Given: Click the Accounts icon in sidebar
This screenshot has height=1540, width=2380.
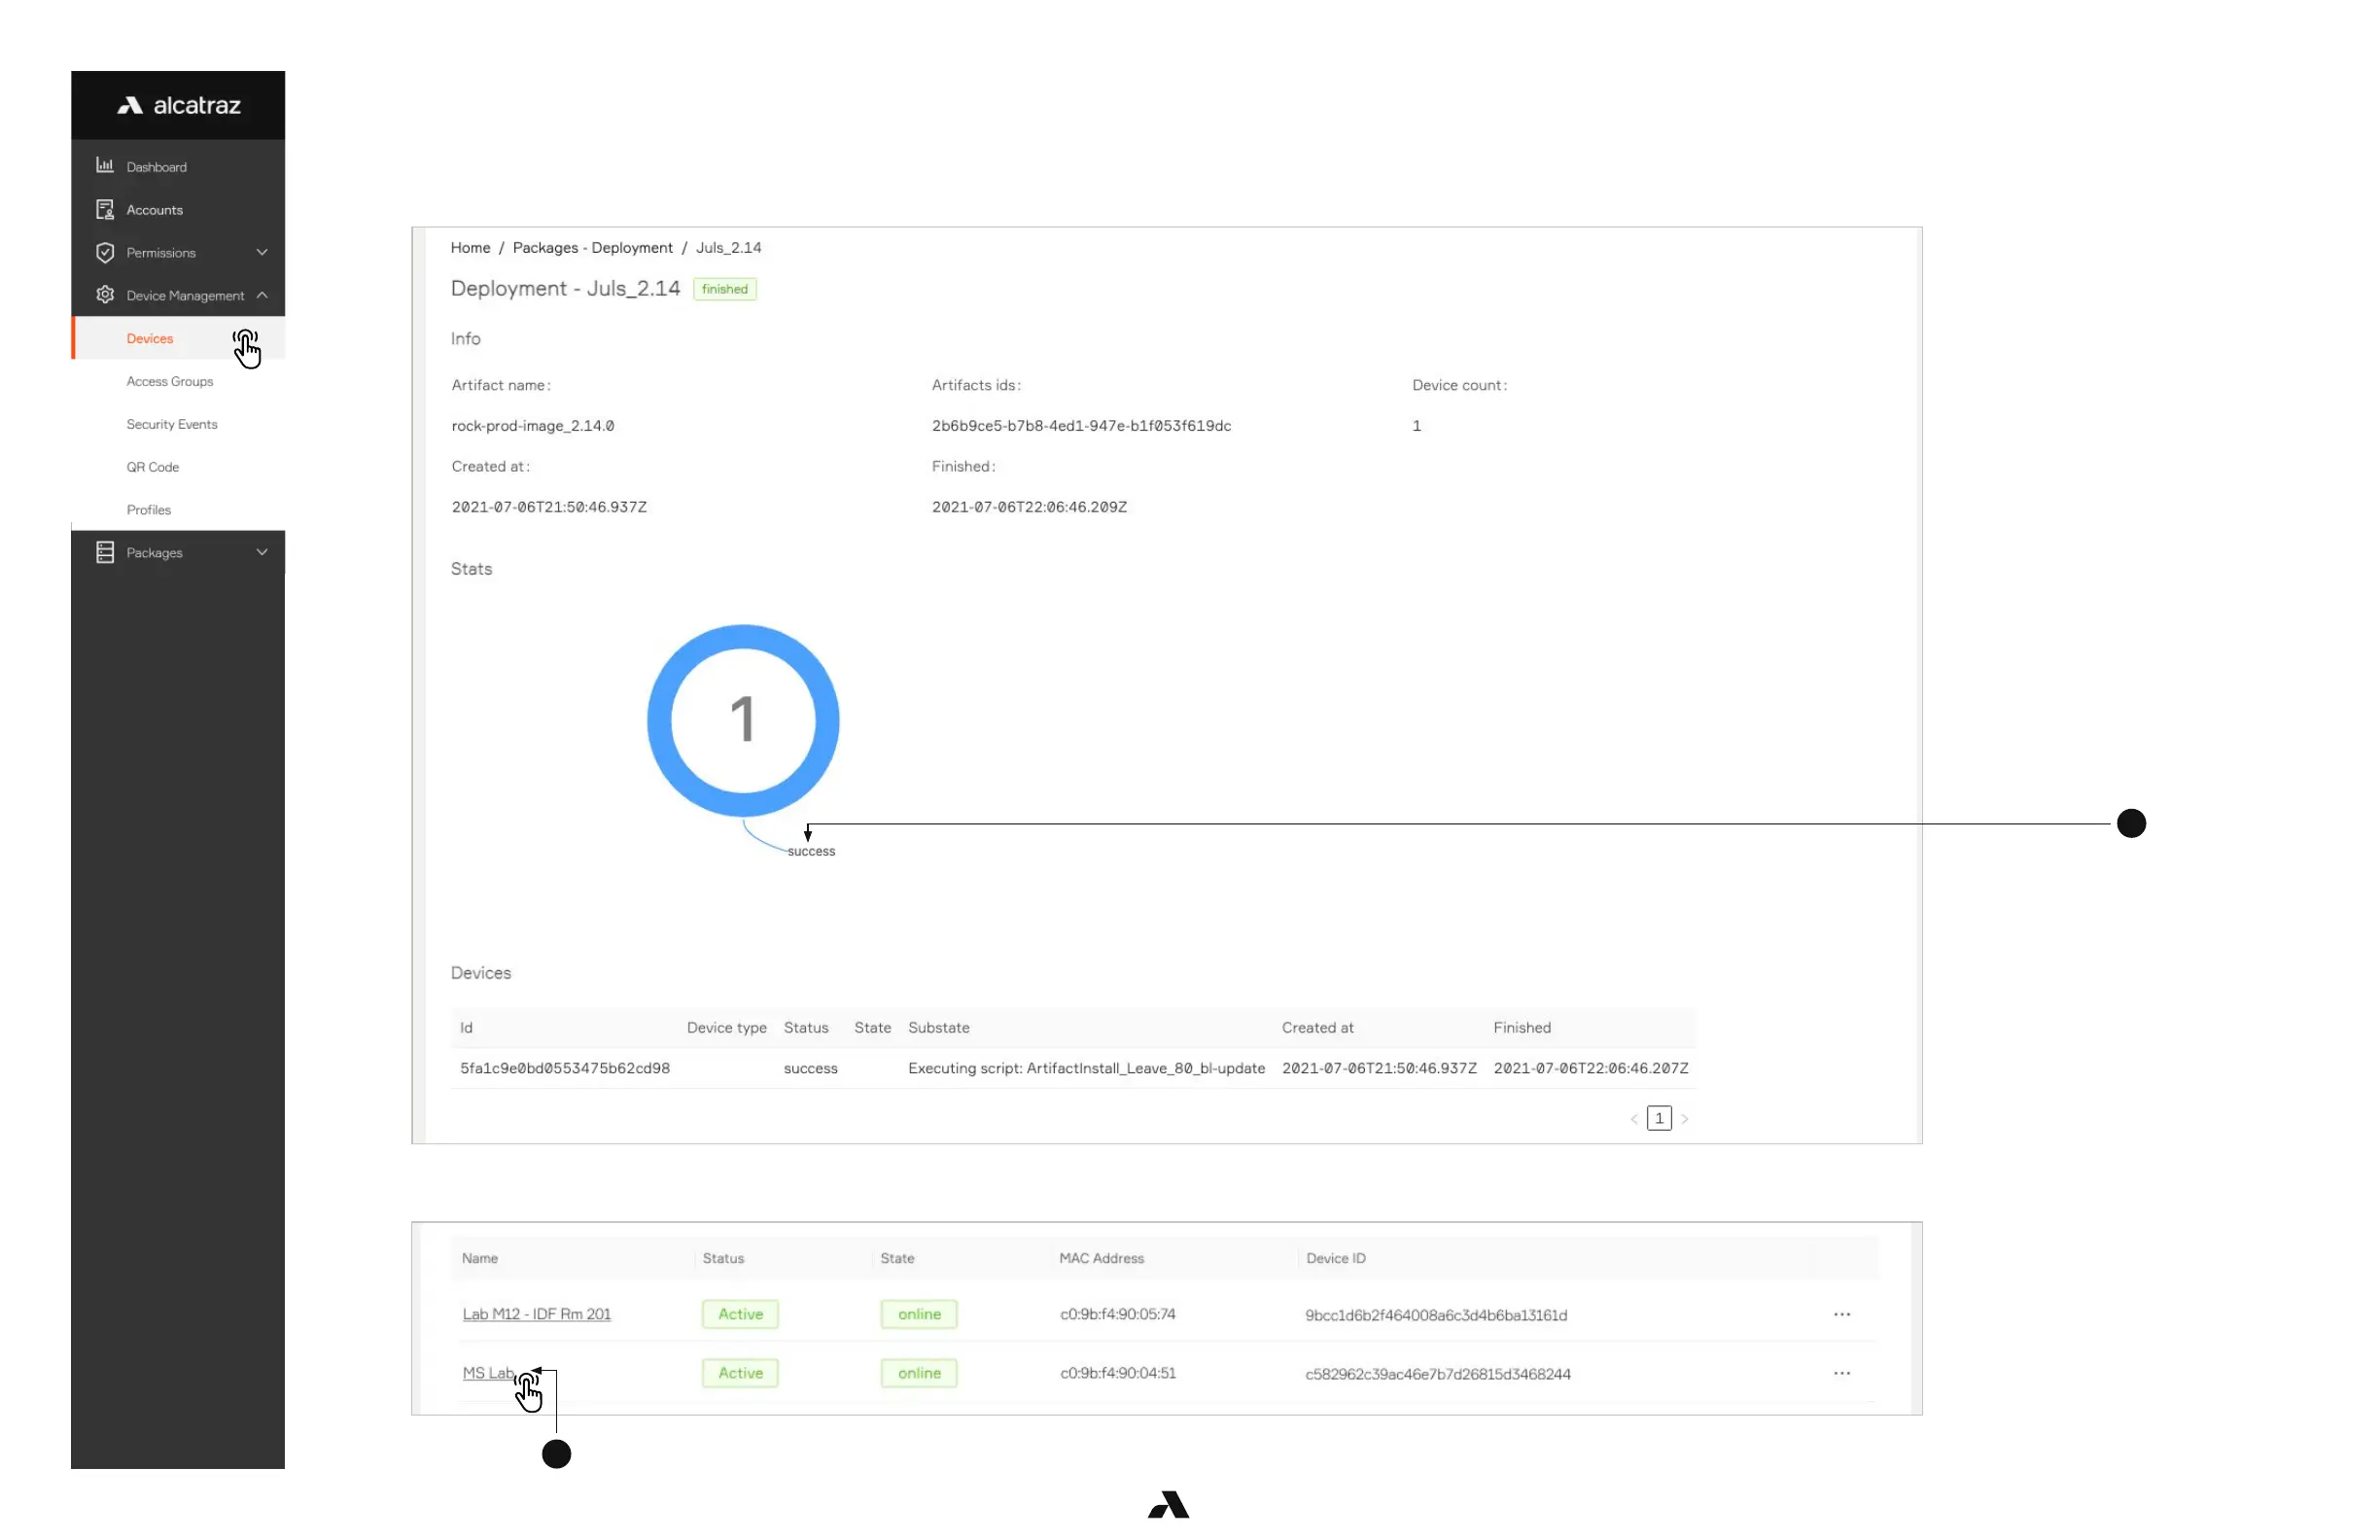Looking at the screenshot, I should (x=105, y=209).
